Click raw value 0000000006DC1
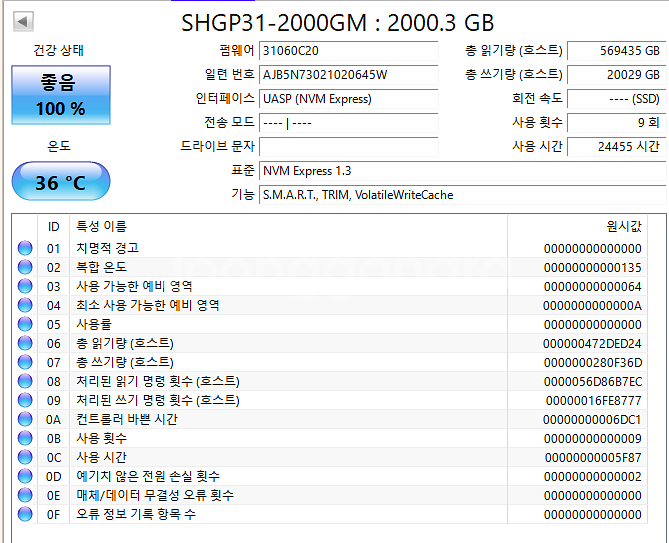Screen dimensions: 669x543 click(592, 420)
